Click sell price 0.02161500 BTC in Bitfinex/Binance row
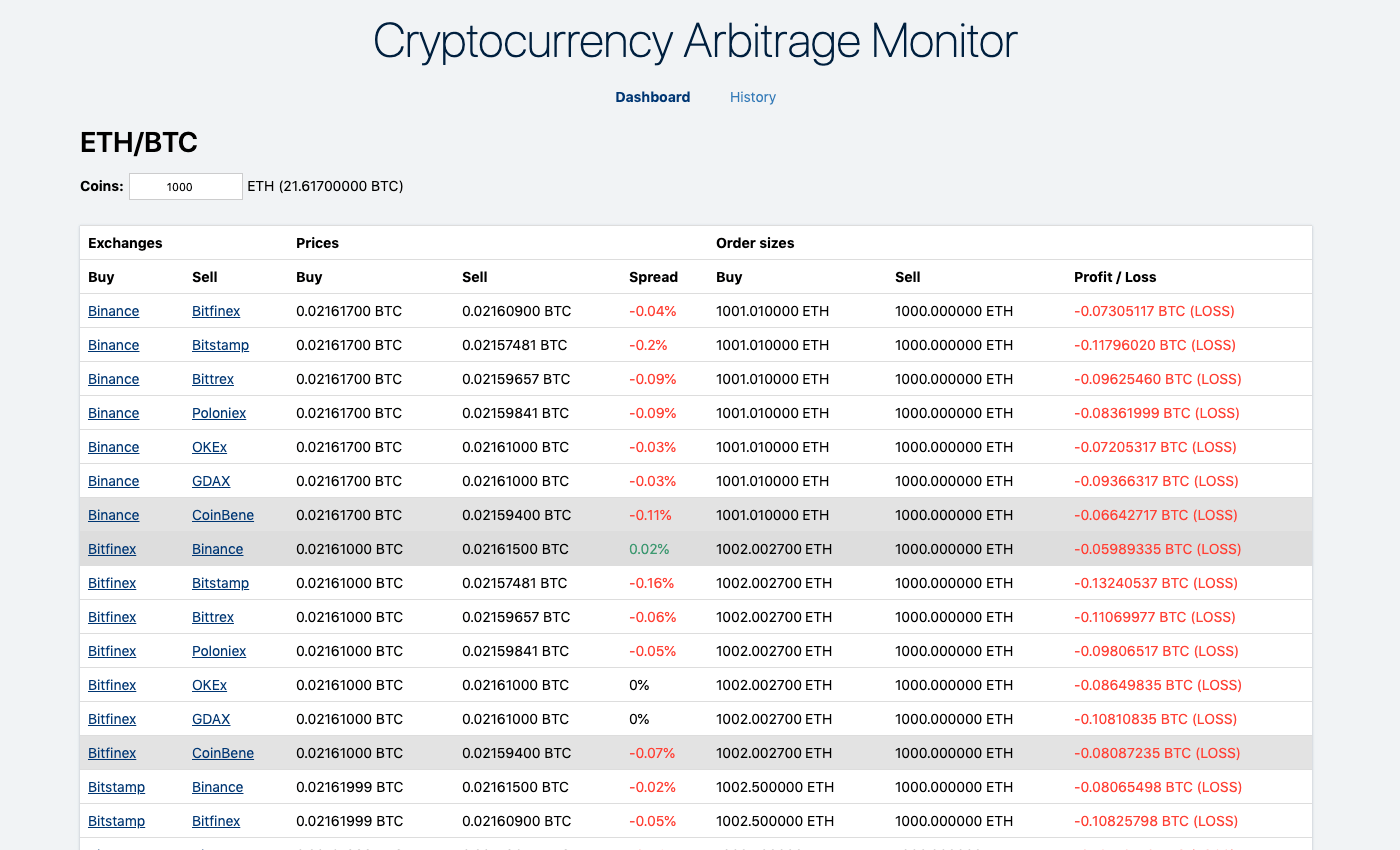Screen dimensions: 1400x850 pos(515,549)
